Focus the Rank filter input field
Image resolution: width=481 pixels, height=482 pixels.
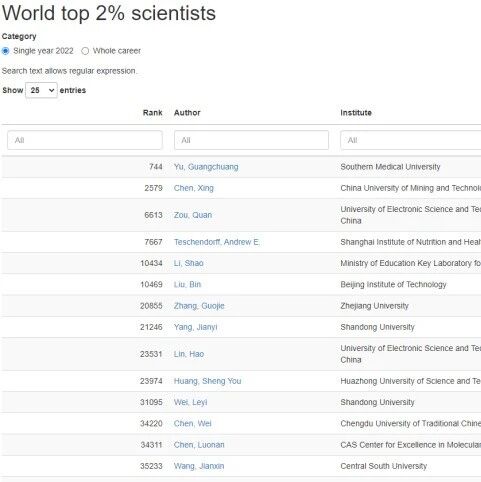tap(85, 140)
